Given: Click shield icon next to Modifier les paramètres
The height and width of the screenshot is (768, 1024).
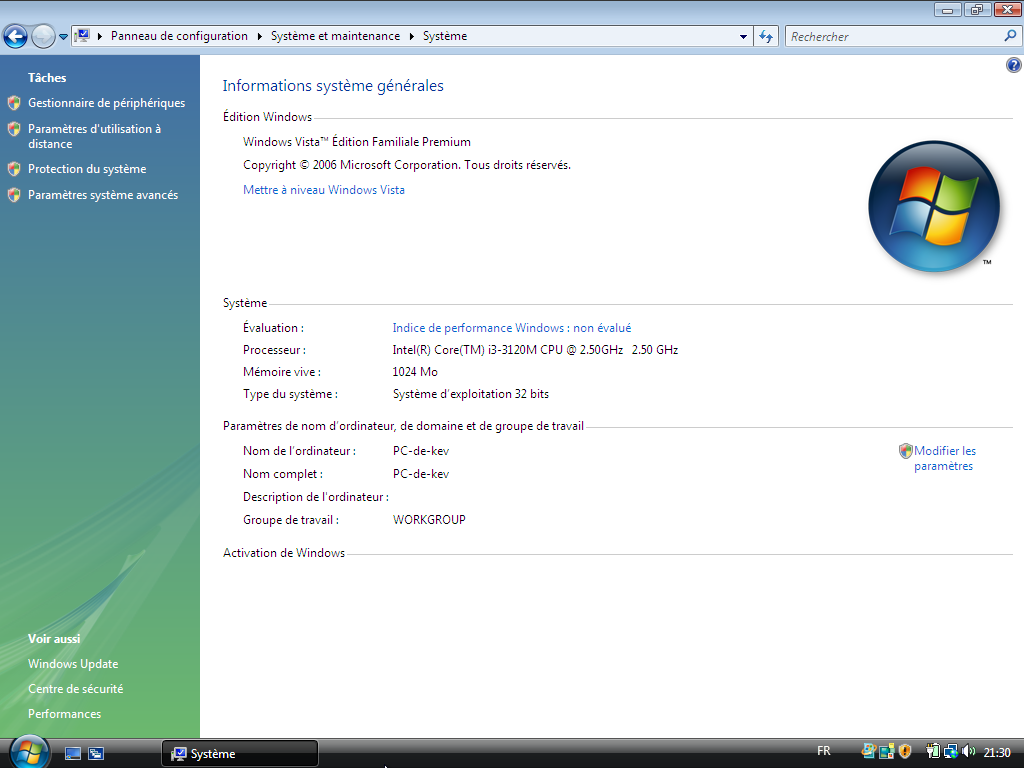Looking at the screenshot, I should [905, 451].
